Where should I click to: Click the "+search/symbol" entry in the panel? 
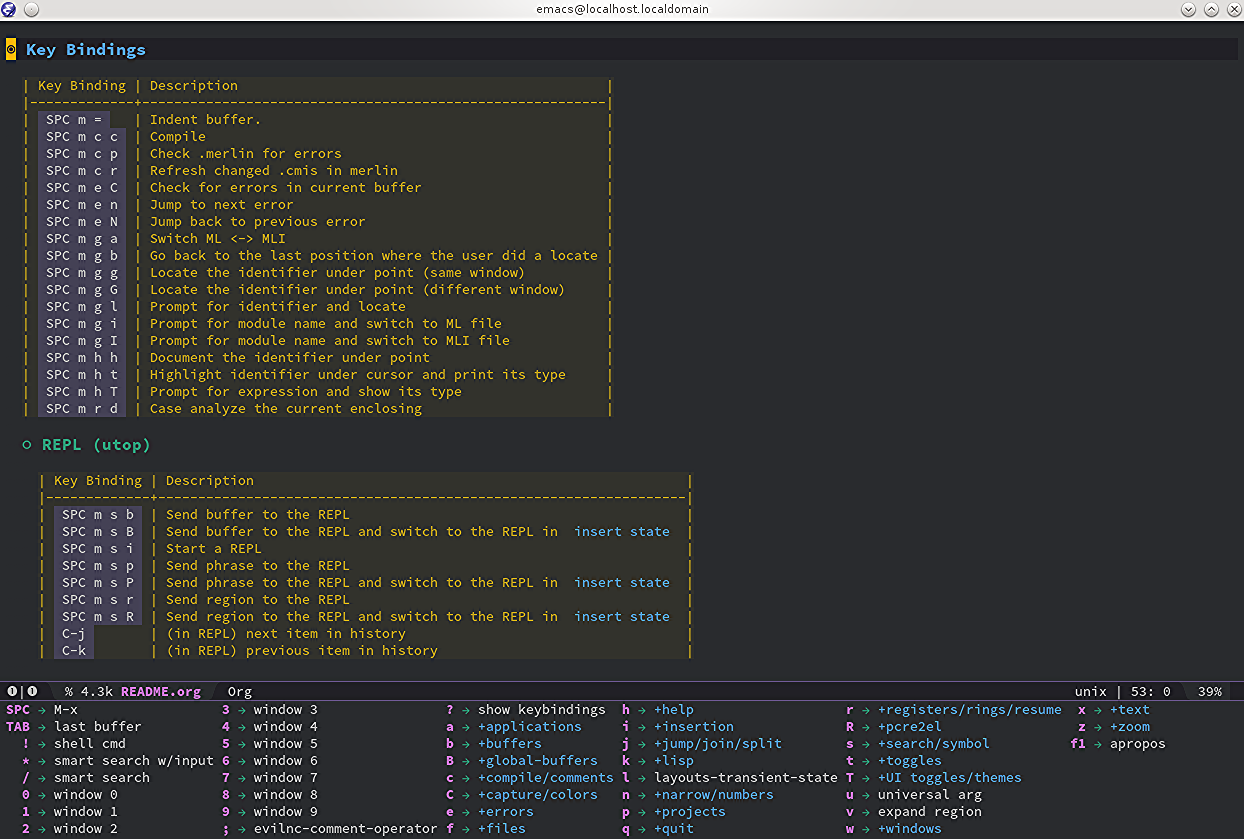[x=933, y=743]
